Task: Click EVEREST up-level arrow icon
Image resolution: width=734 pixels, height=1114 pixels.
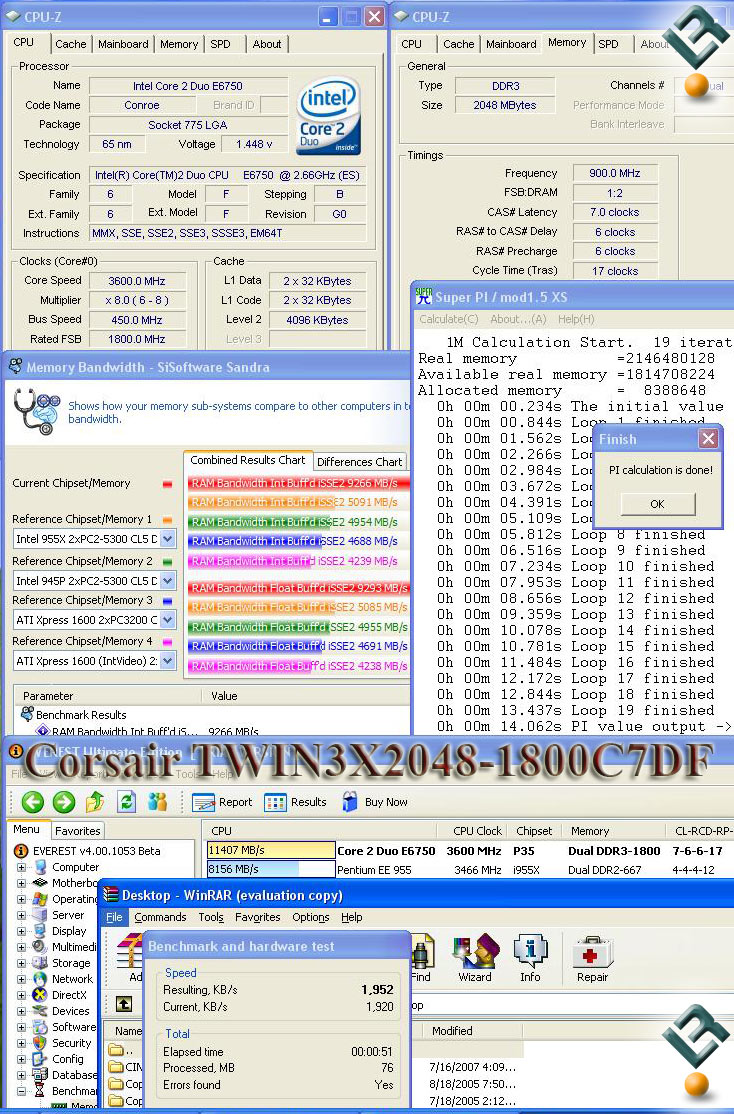Action: click(95, 802)
